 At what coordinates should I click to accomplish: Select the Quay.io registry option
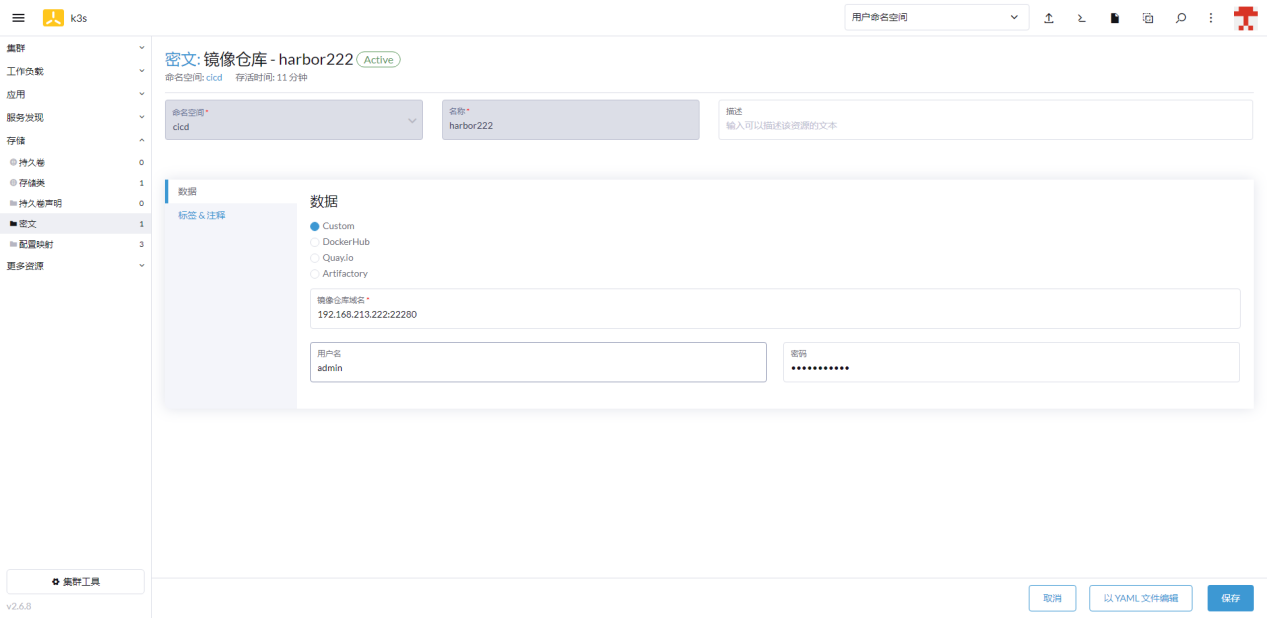point(315,258)
